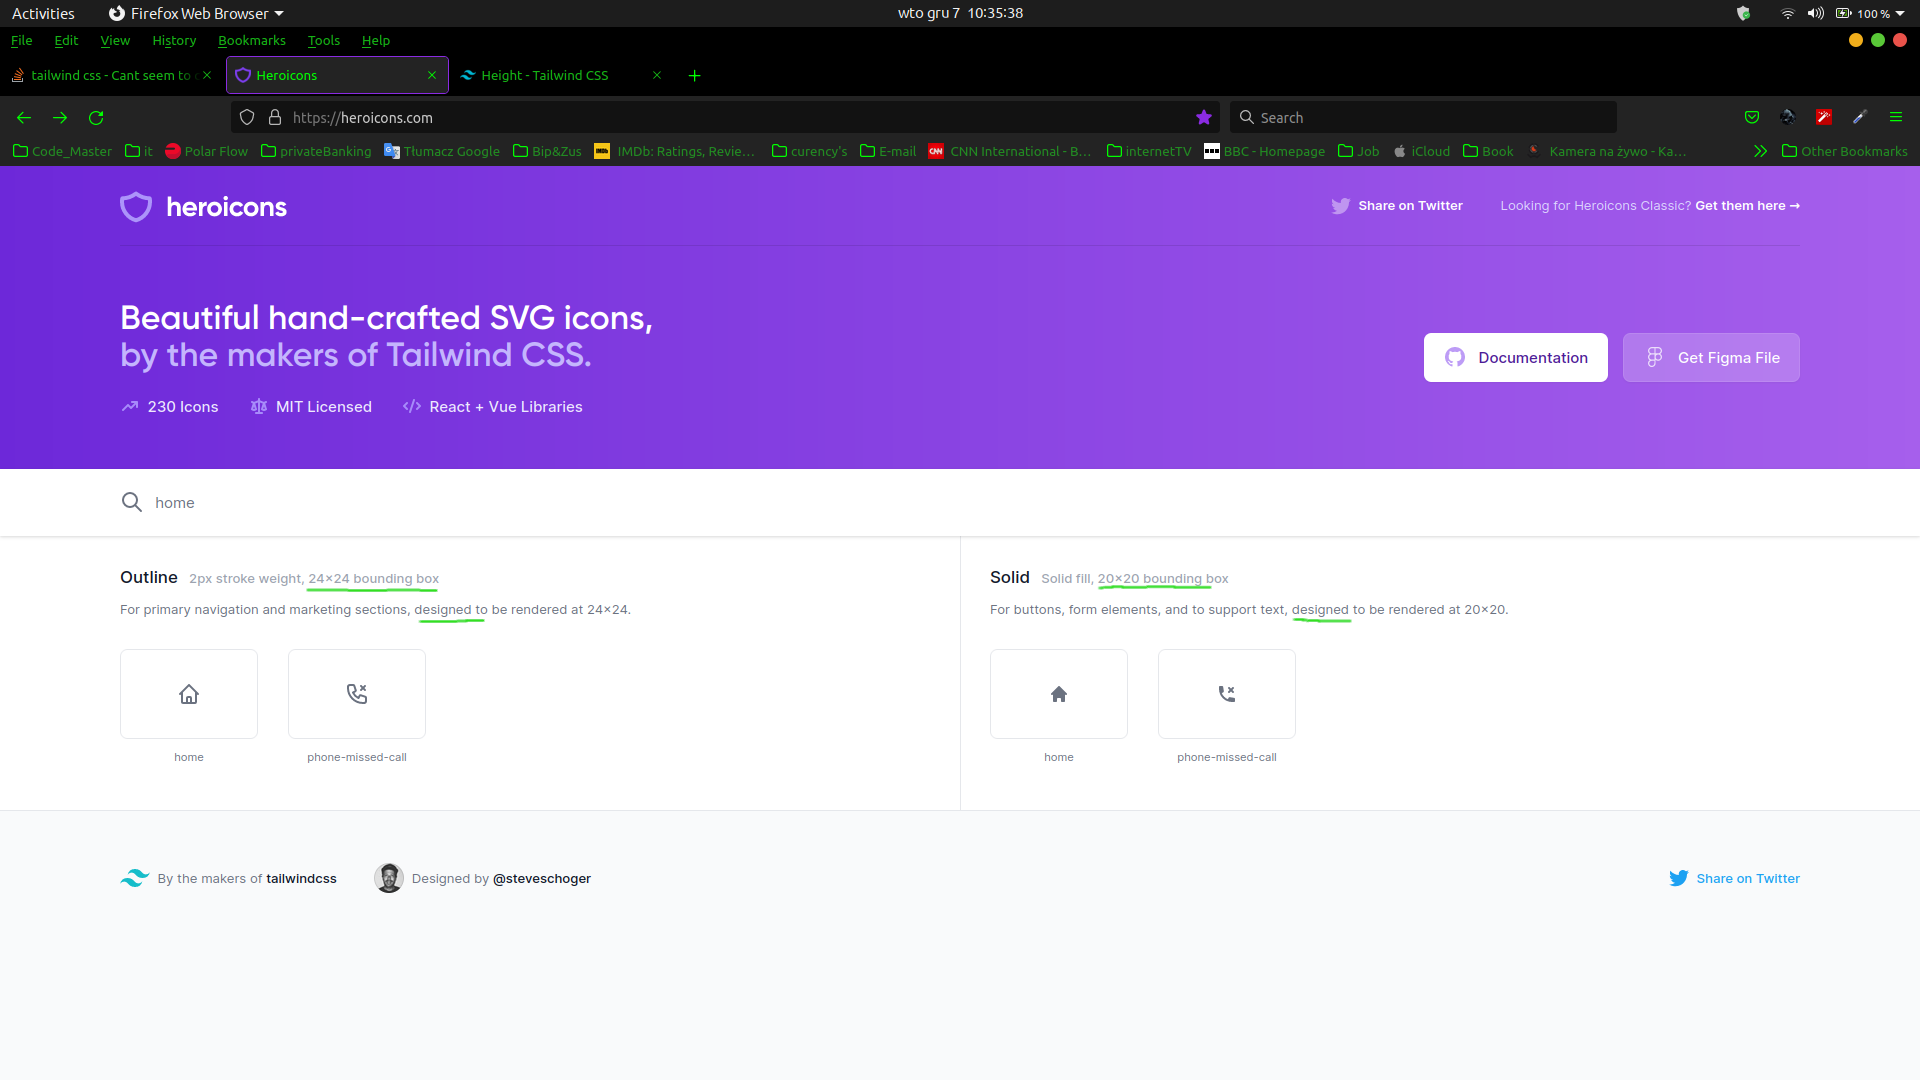Open a new tab with plus button

tap(695, 76)
